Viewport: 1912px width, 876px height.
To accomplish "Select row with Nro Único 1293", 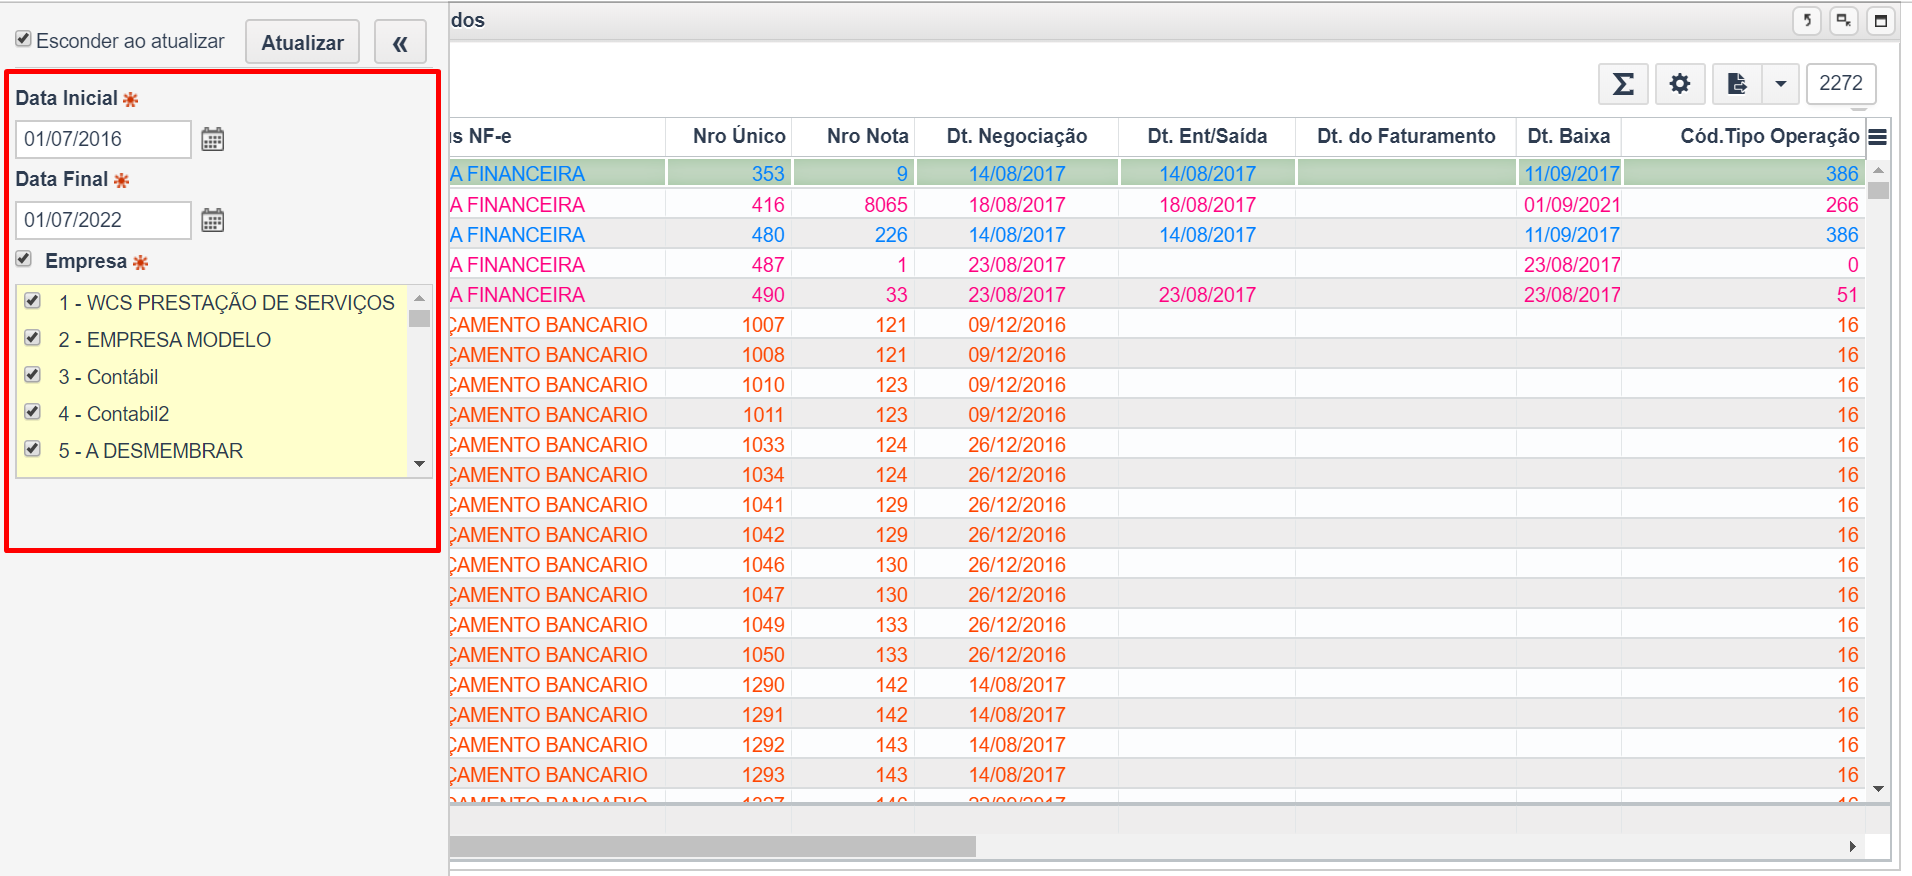I will click(x=1157, y=775).
